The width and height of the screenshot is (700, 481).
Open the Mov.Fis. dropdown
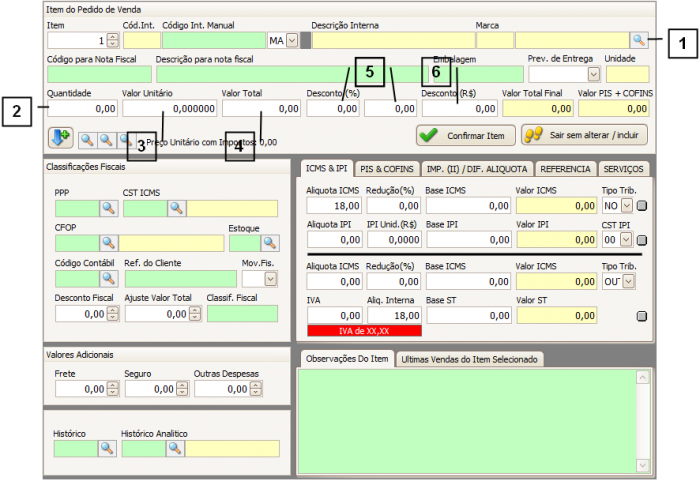(272, 279)
